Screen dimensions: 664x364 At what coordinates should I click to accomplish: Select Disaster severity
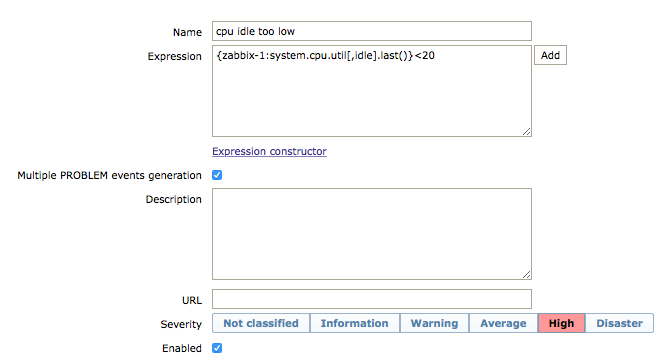[x=620, y=323]
